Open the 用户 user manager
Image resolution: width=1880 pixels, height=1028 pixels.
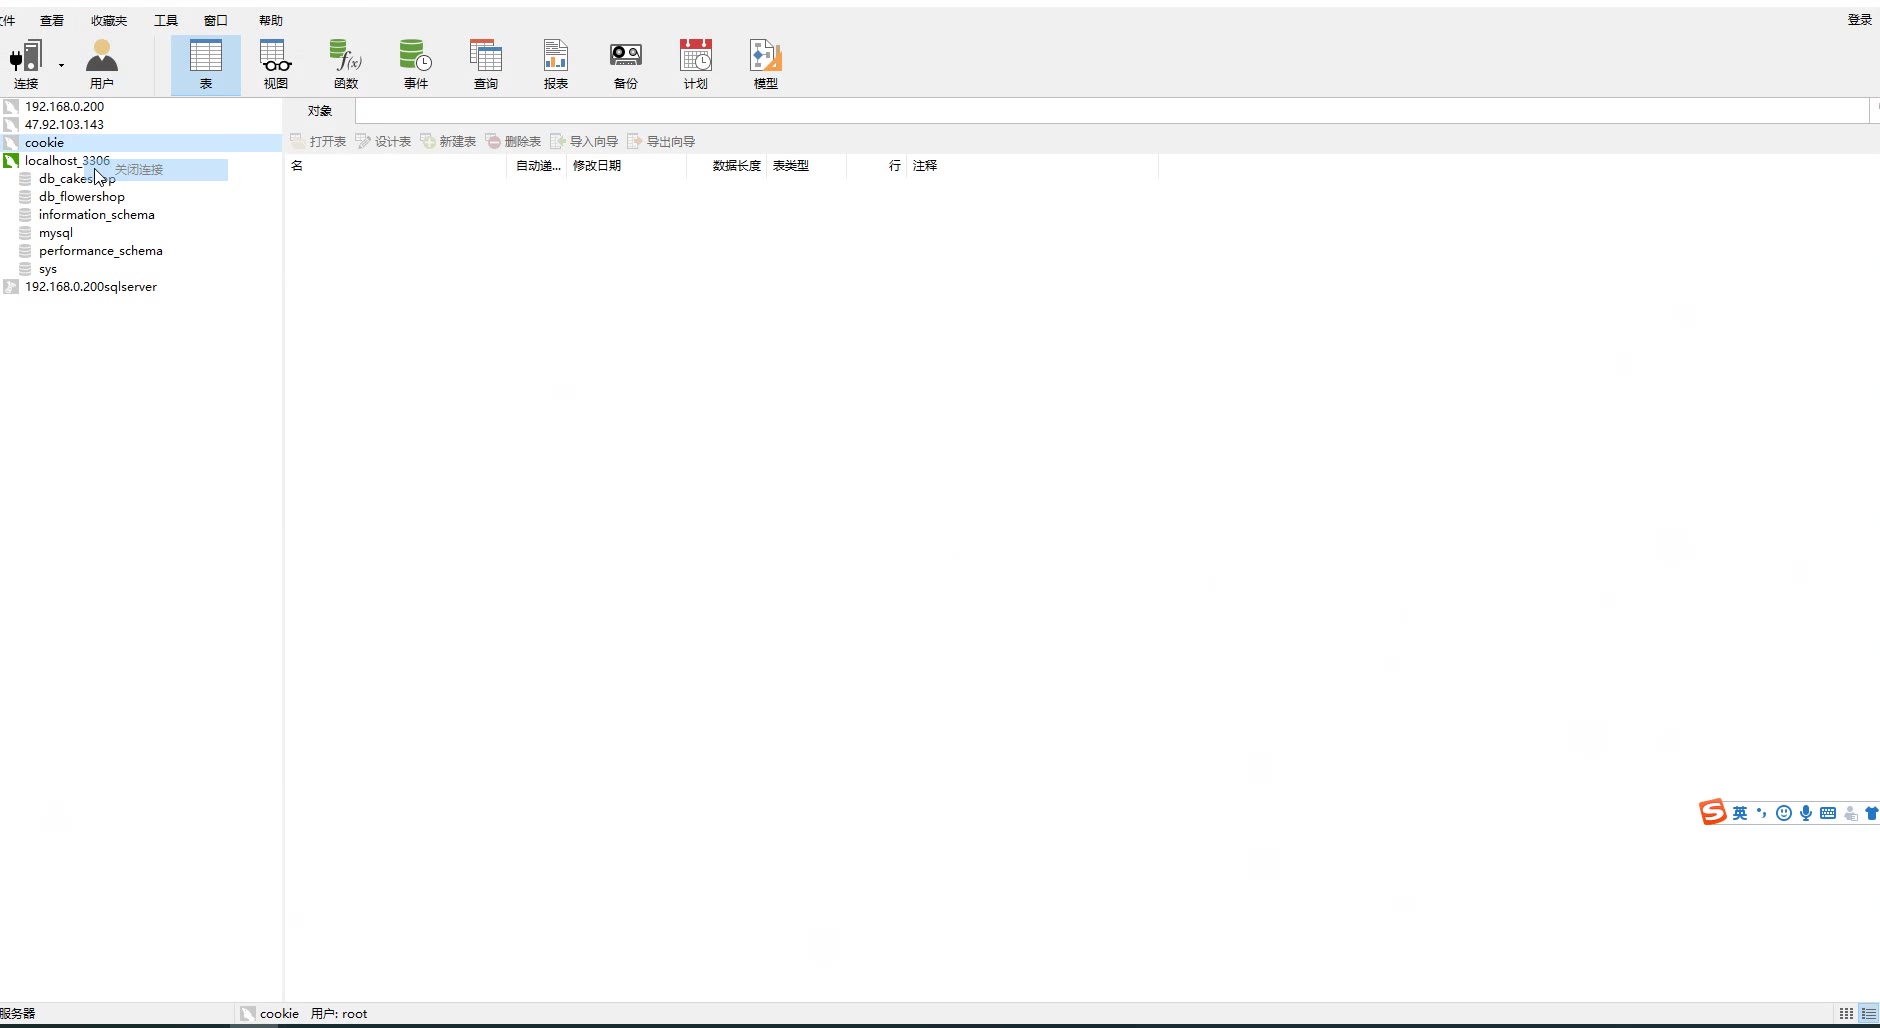coord(102,65)
